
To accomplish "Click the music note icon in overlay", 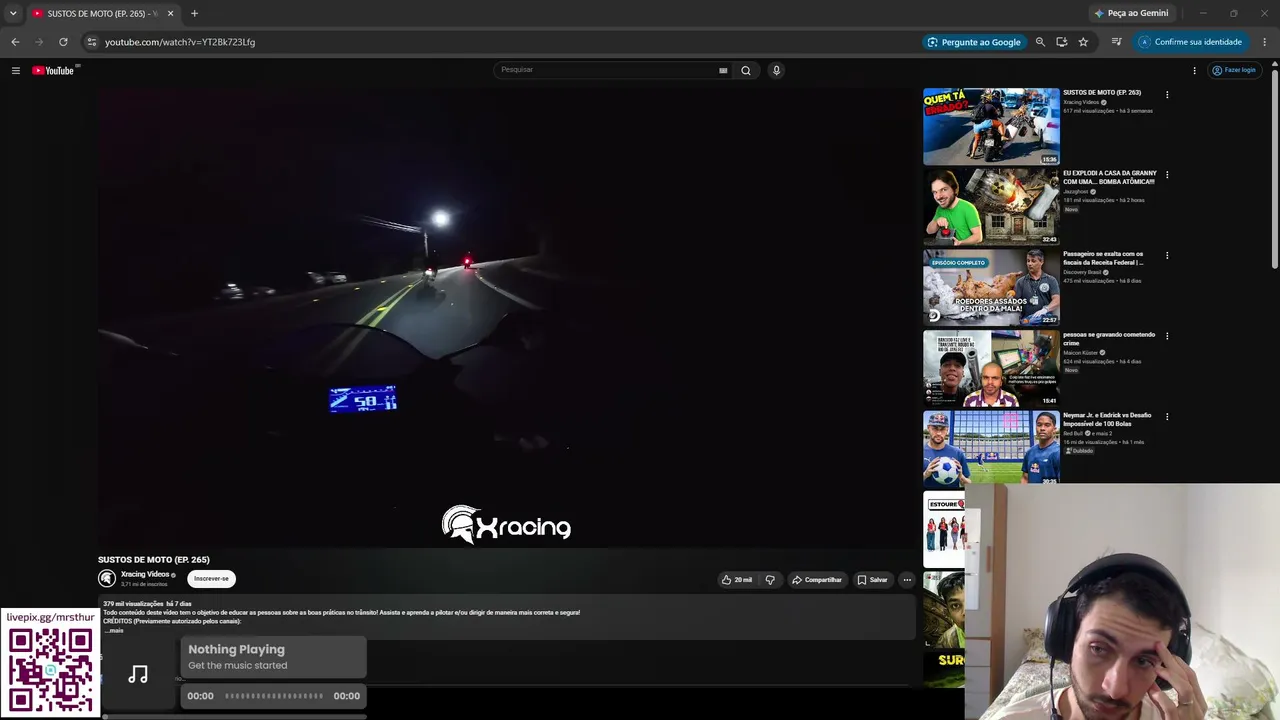I will (138, 674).
